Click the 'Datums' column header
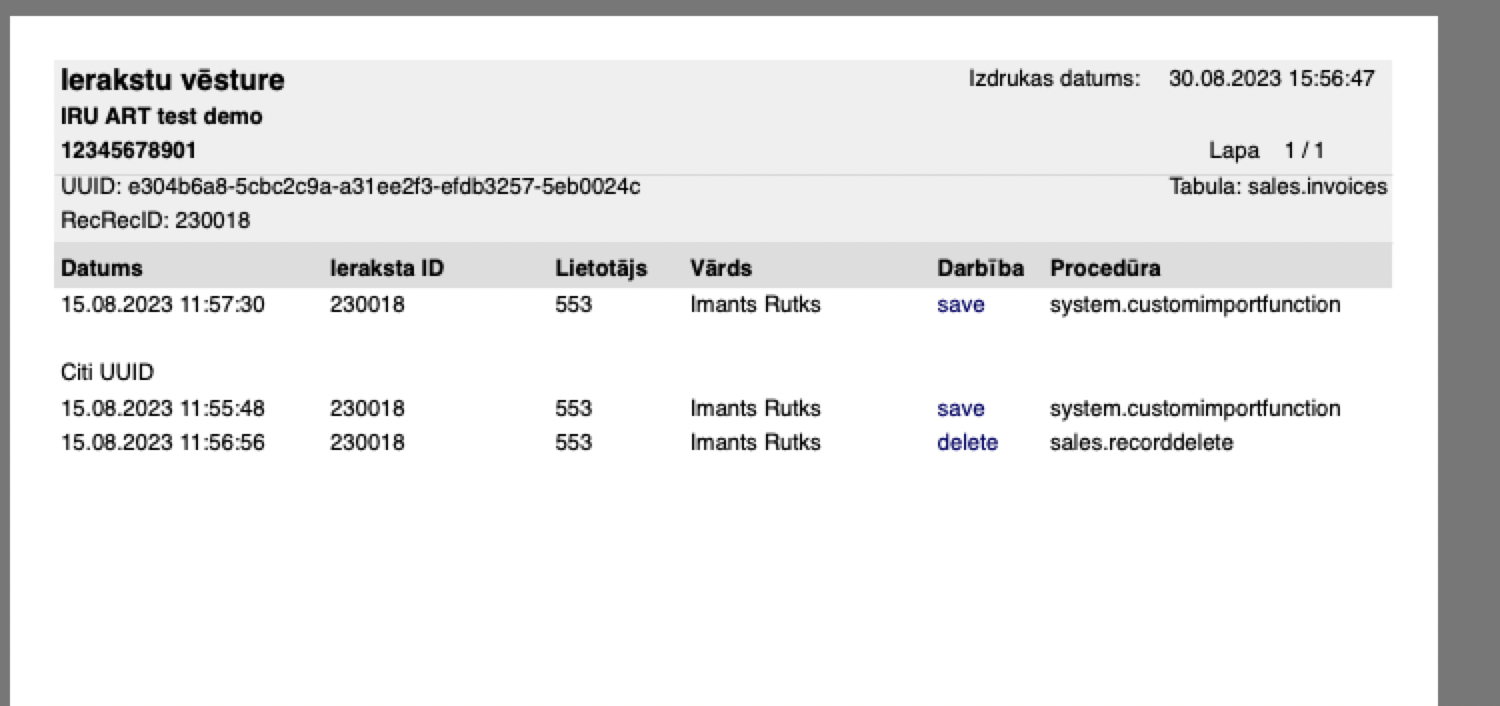 click(x=102, y=268)
